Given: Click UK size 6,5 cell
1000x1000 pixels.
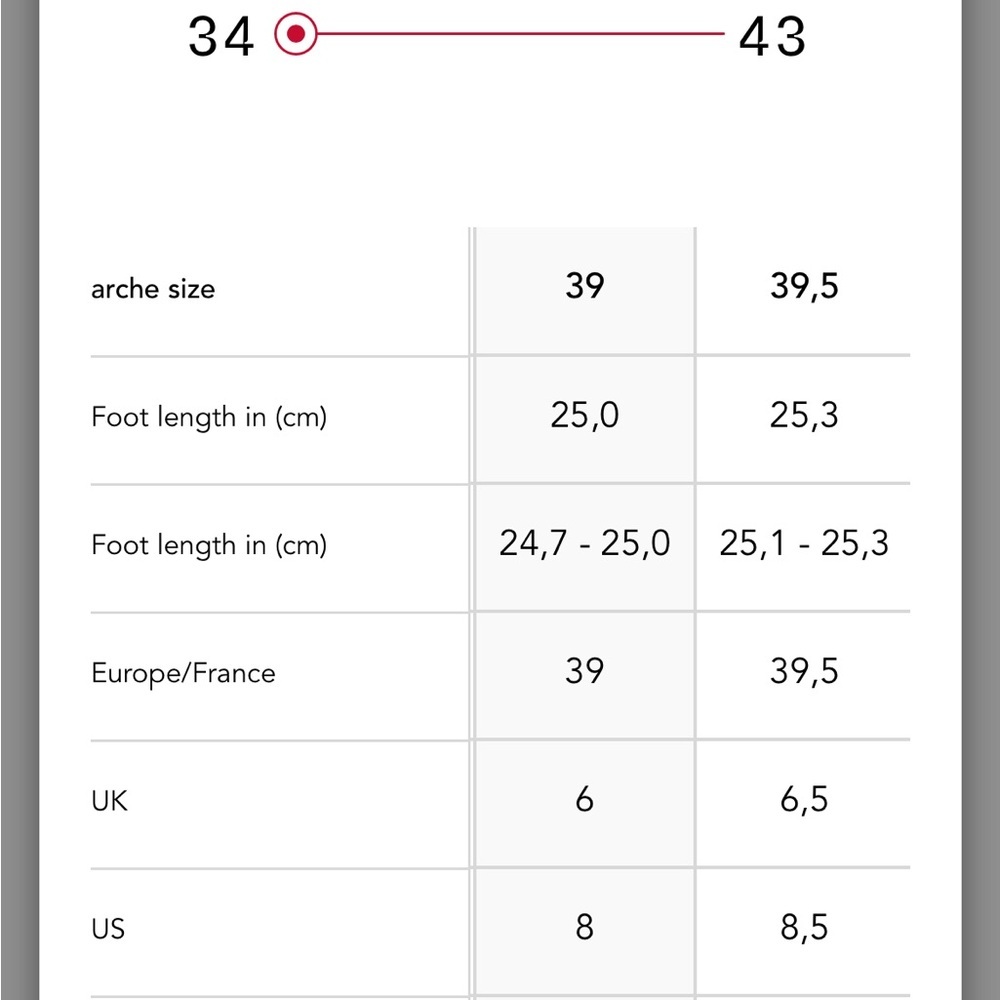Looking at the screenshot, I should (x=804, y=799).
